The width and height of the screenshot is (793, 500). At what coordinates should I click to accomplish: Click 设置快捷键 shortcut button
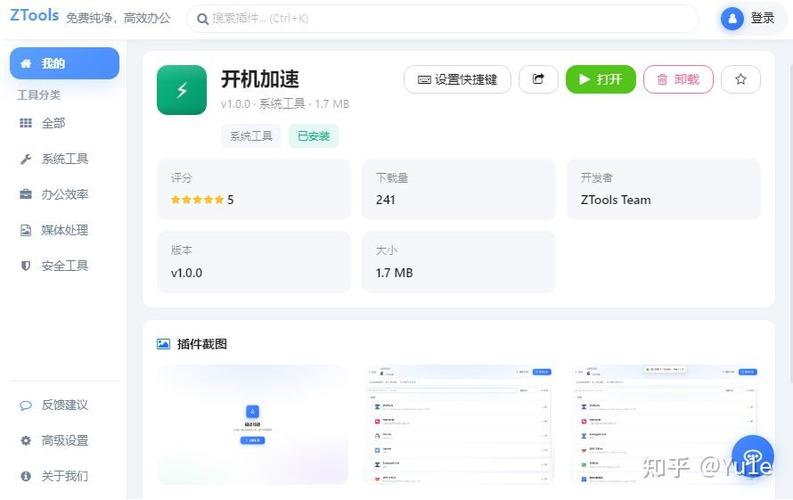[x=457, y=79]
